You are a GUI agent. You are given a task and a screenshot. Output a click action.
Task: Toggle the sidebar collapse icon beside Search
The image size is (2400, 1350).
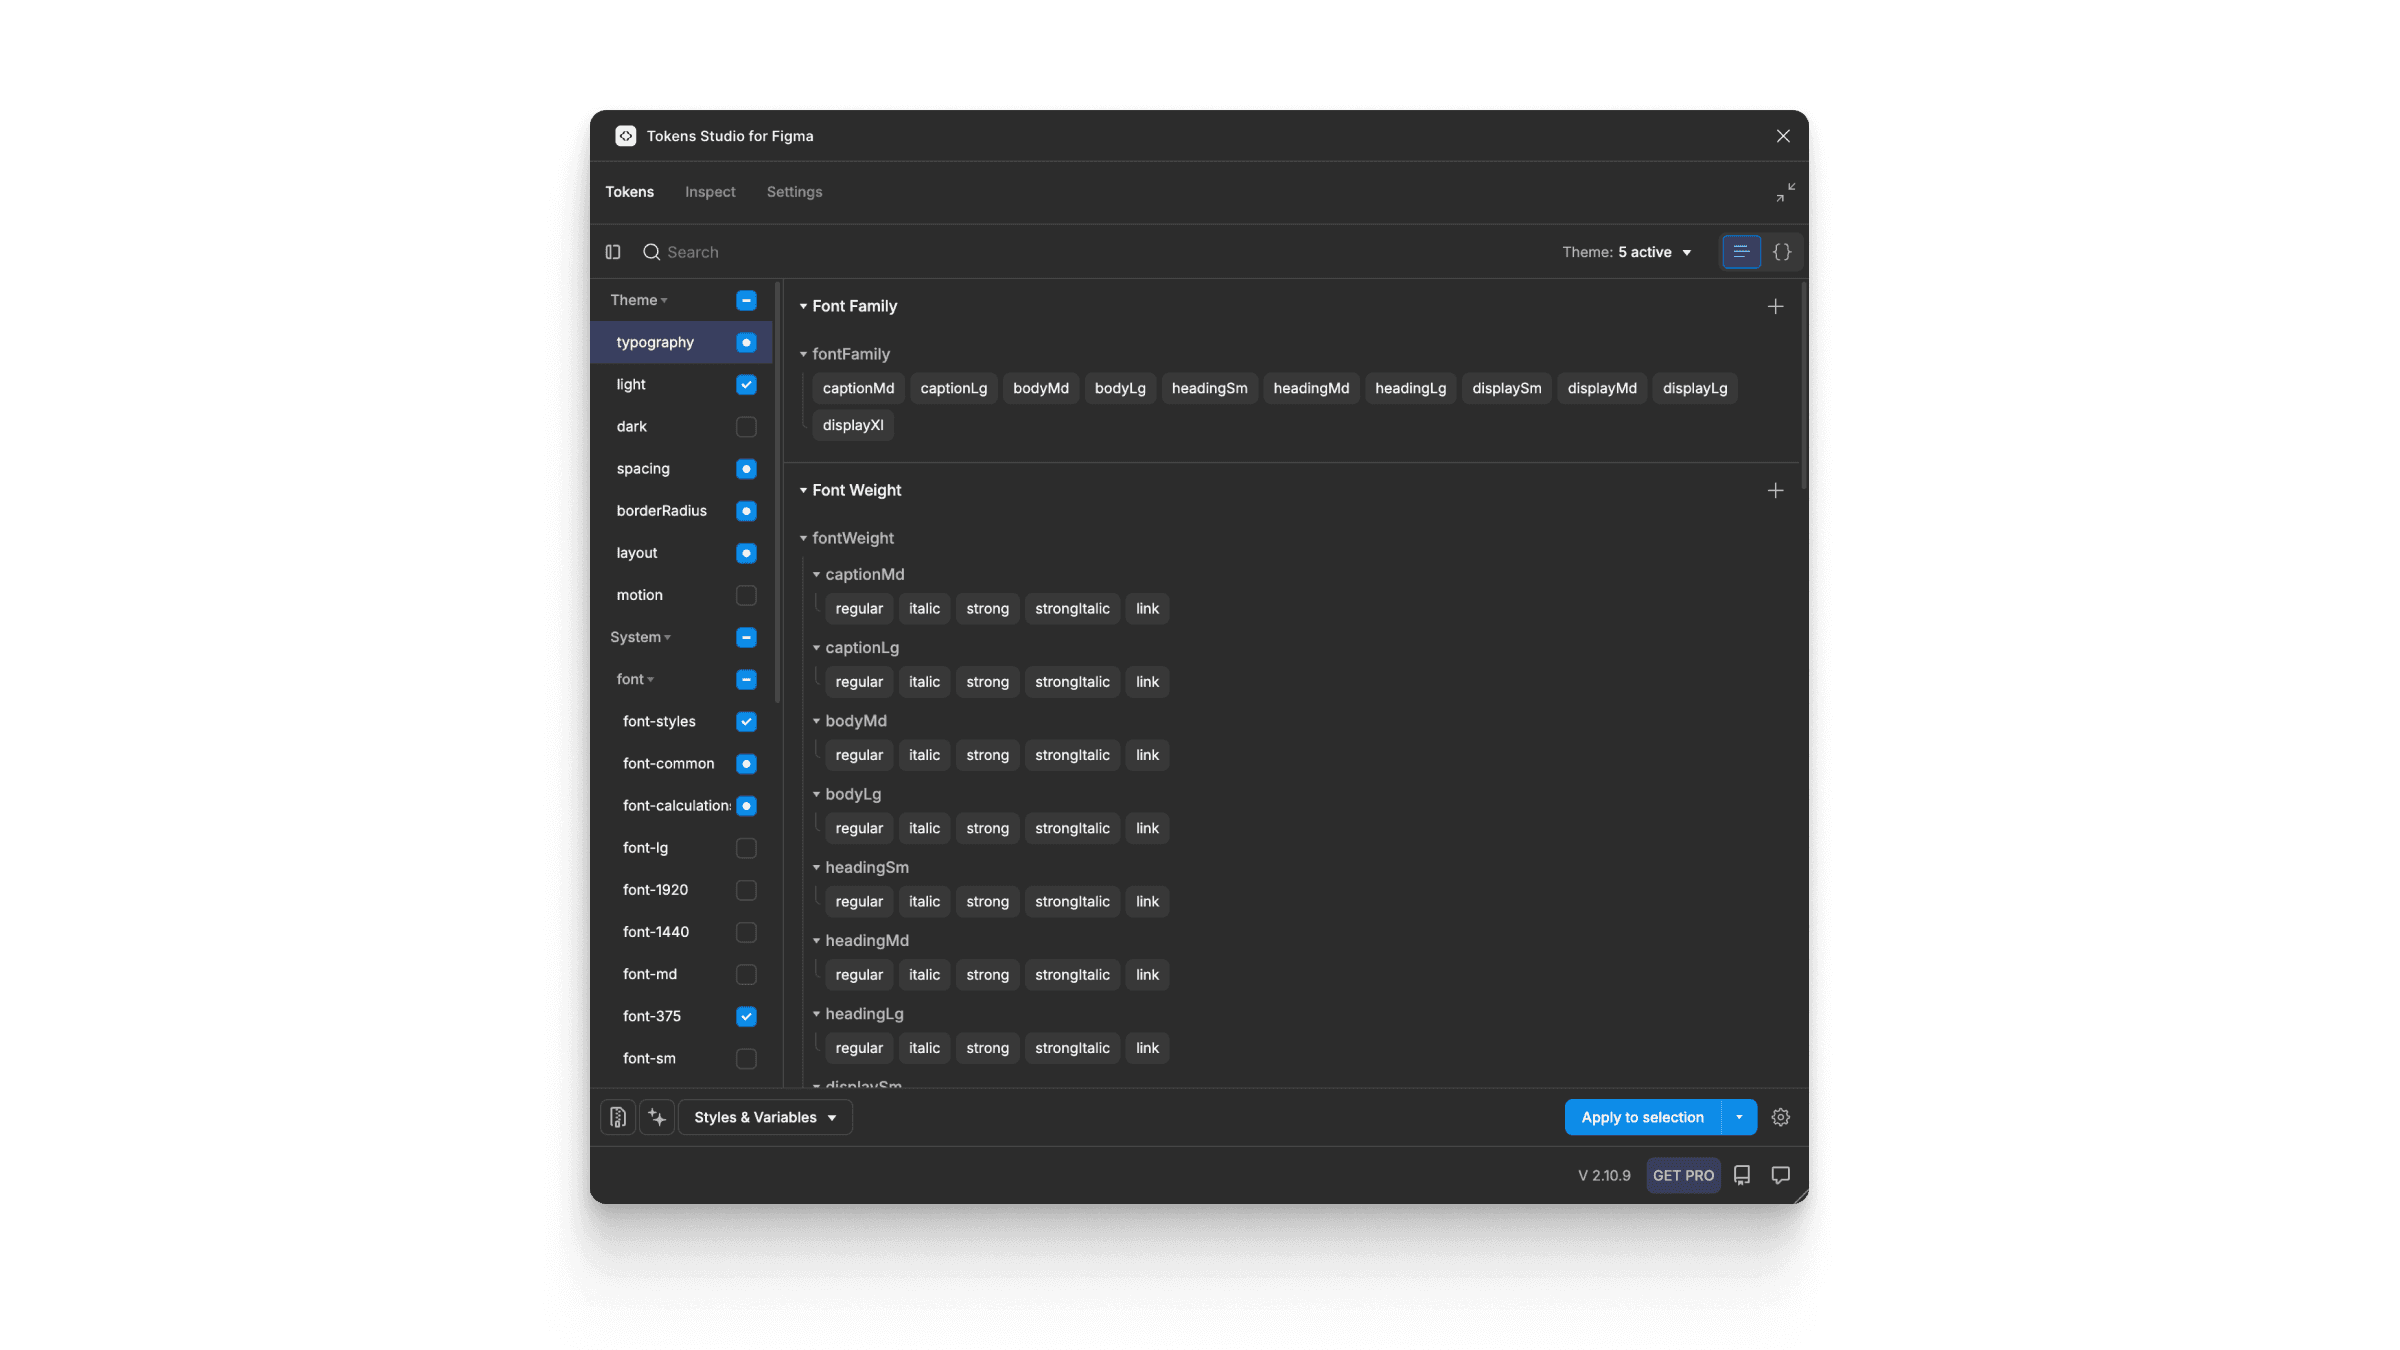613,252
